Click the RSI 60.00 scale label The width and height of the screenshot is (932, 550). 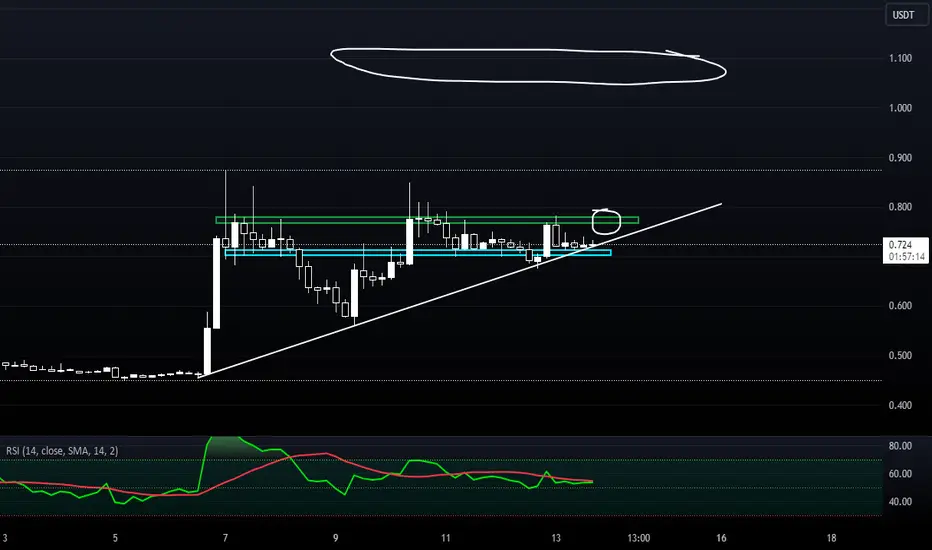click(x=900, y=474)
